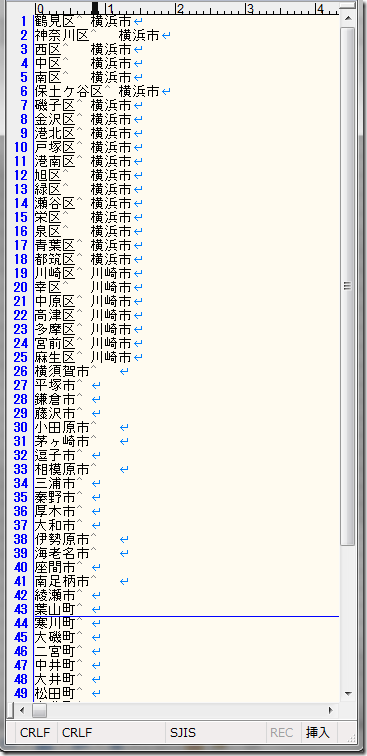Click line number 1 in the gutter
The height and width of the screenshot is (756, 367).
pos(25,21)
